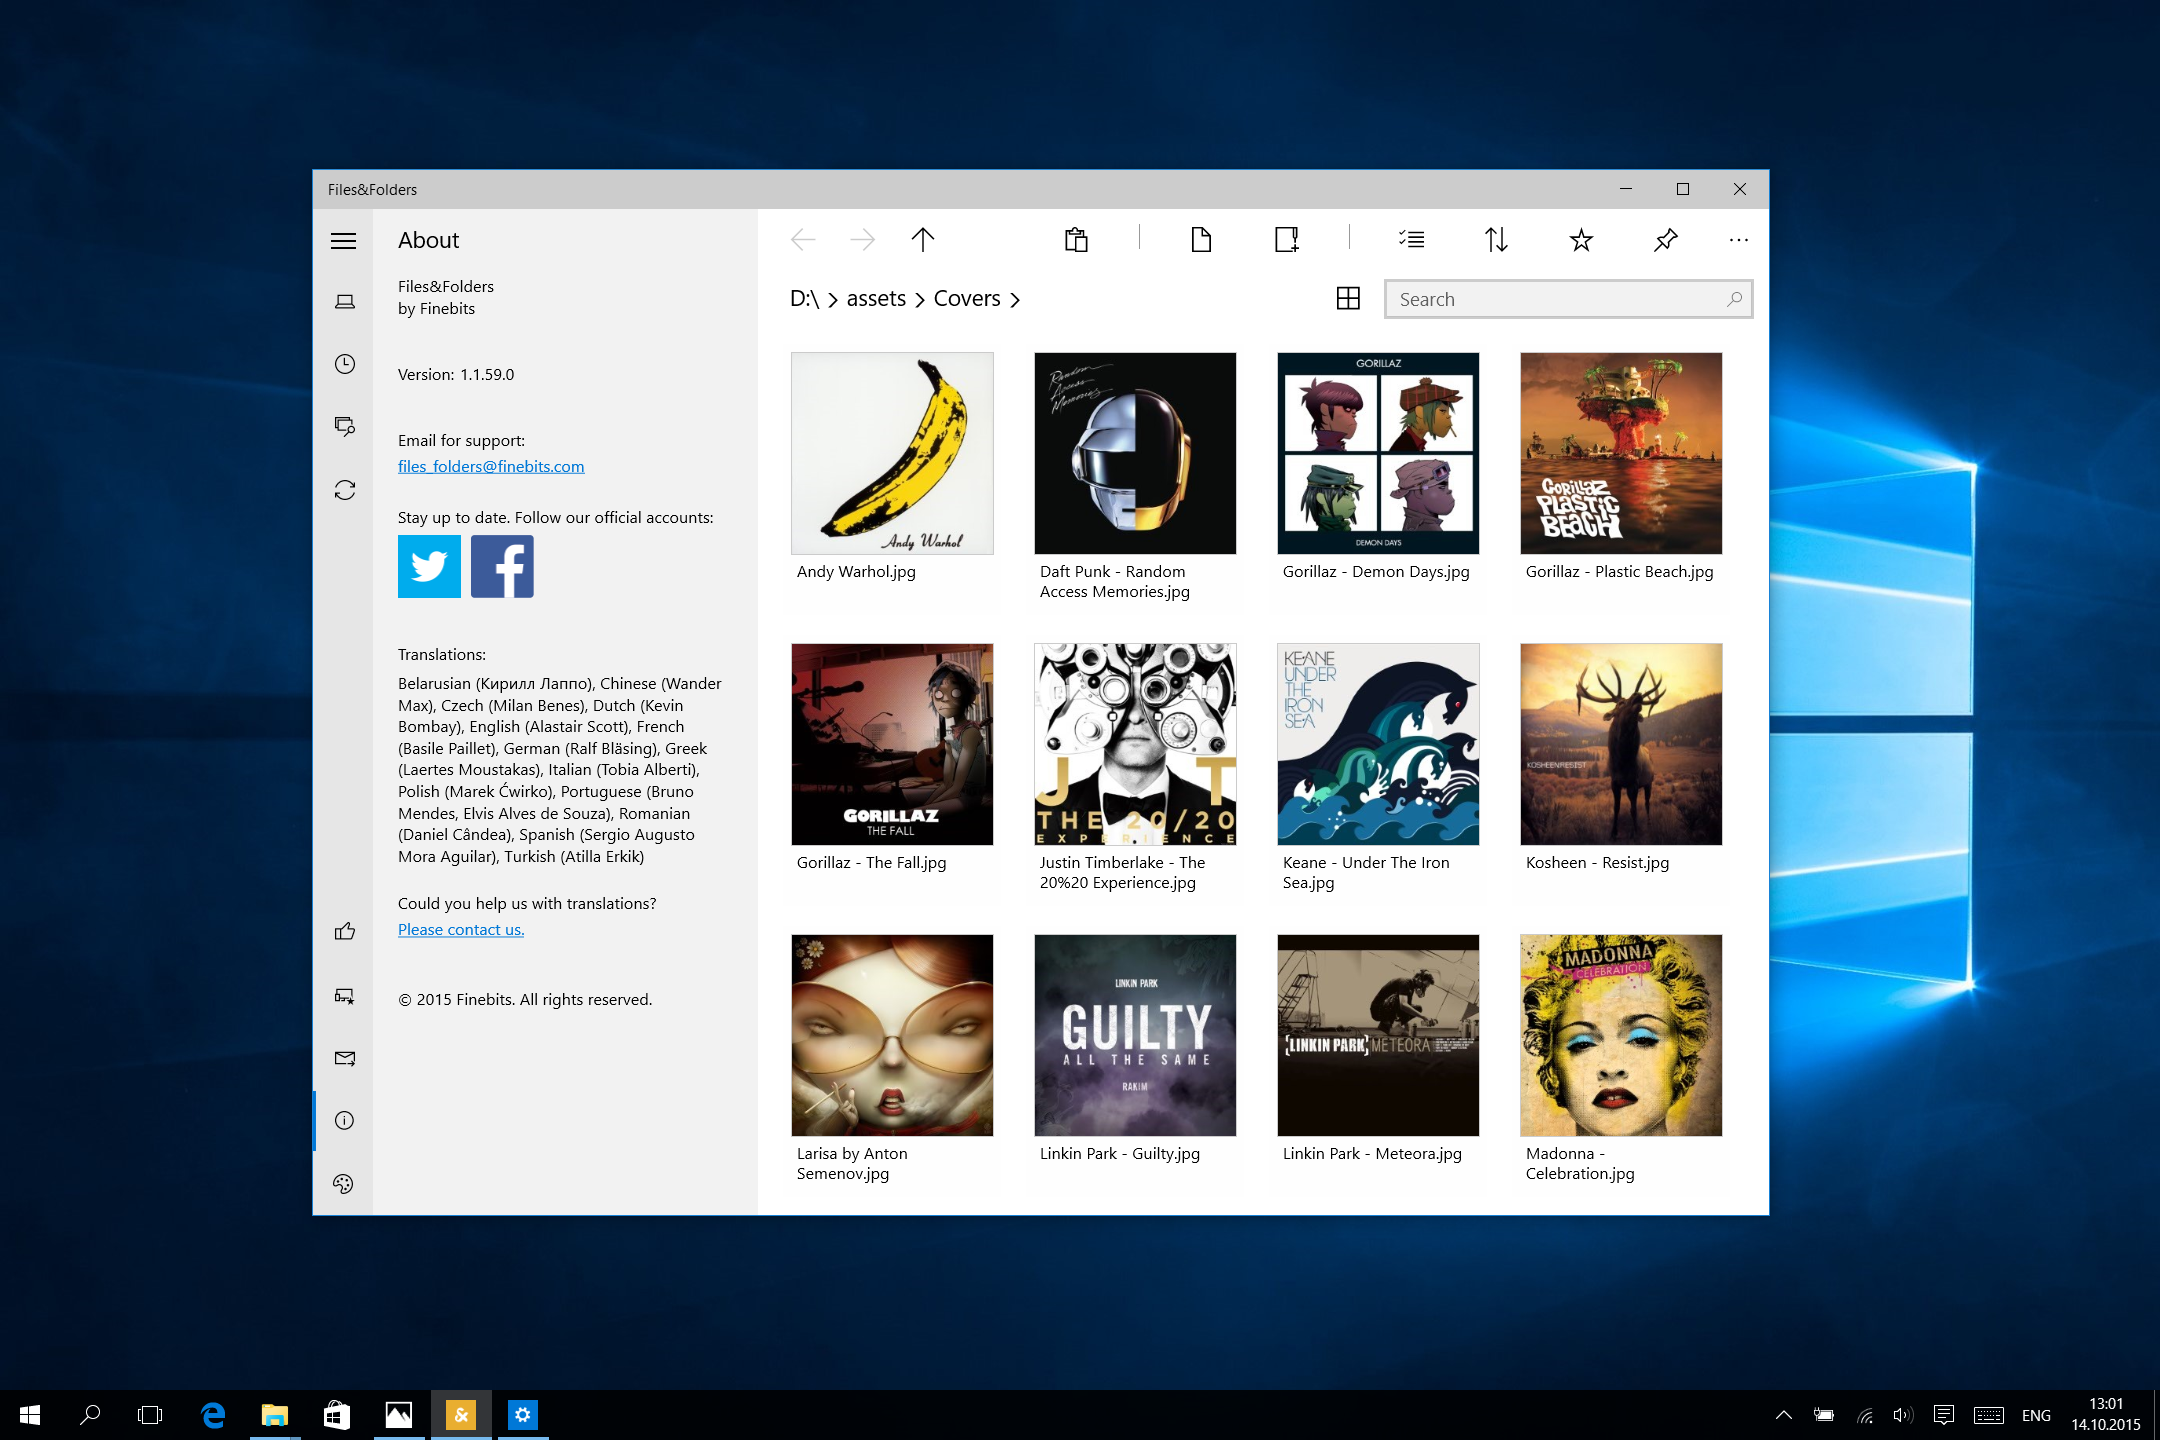Go forward with the right arrow

[x=862, y=240]
